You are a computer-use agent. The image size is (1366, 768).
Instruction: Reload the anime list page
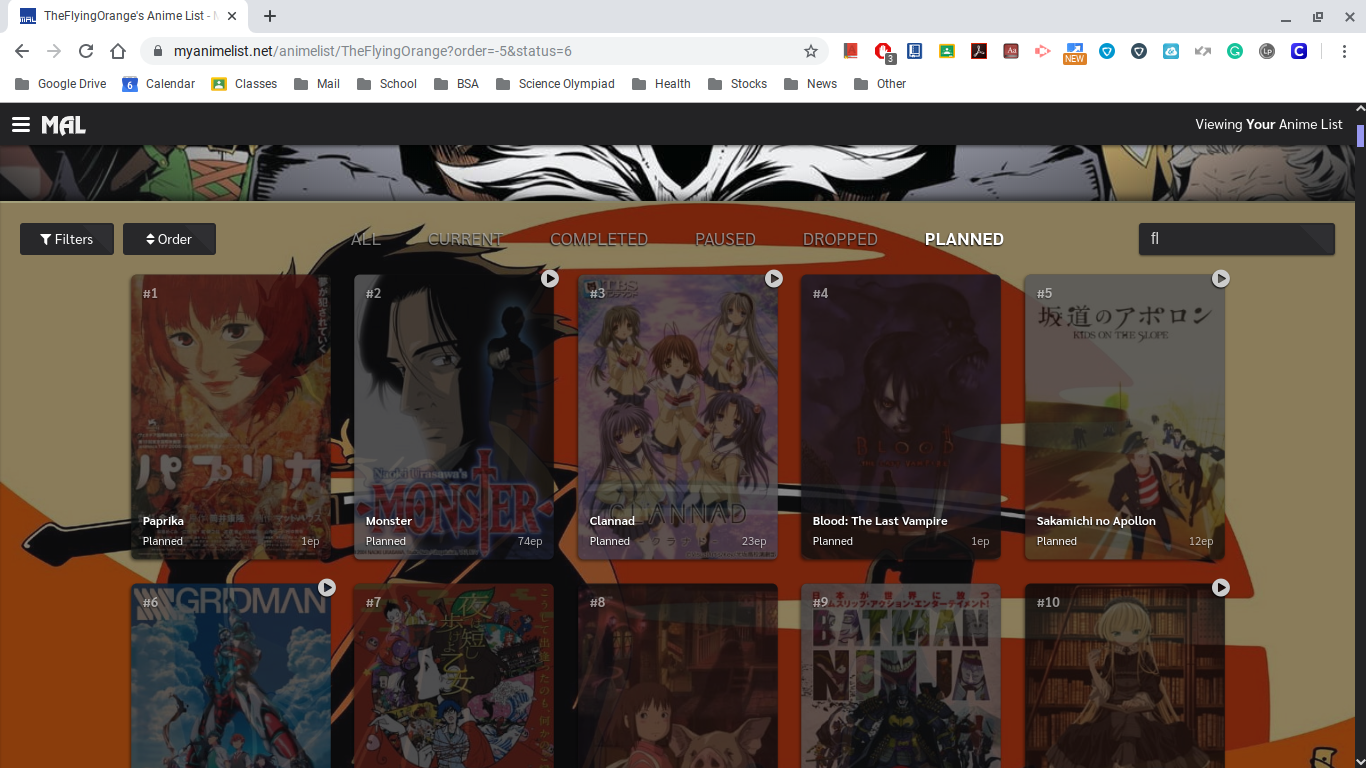[x=86, y=51]
